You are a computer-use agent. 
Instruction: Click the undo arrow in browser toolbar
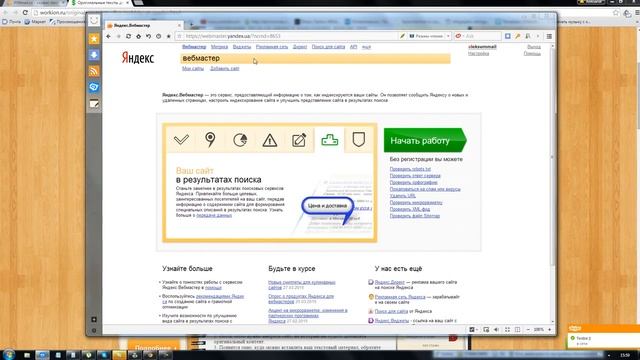[x=148, y=36]
